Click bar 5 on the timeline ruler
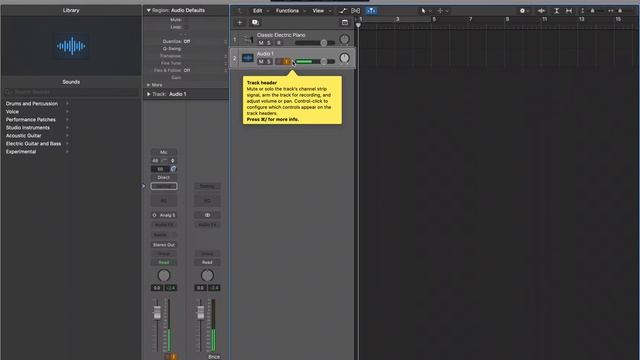This screenshot has width=640, height=360. point(434,19)
